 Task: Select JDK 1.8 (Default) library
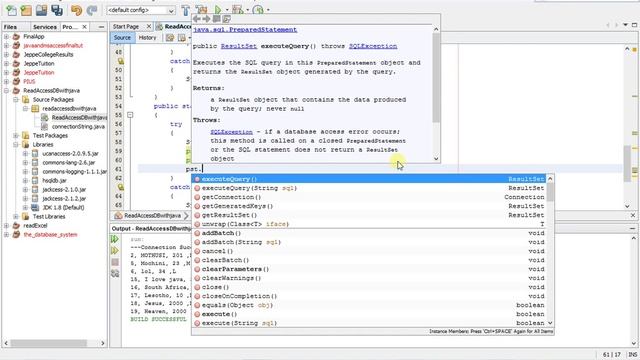[63, 207]
